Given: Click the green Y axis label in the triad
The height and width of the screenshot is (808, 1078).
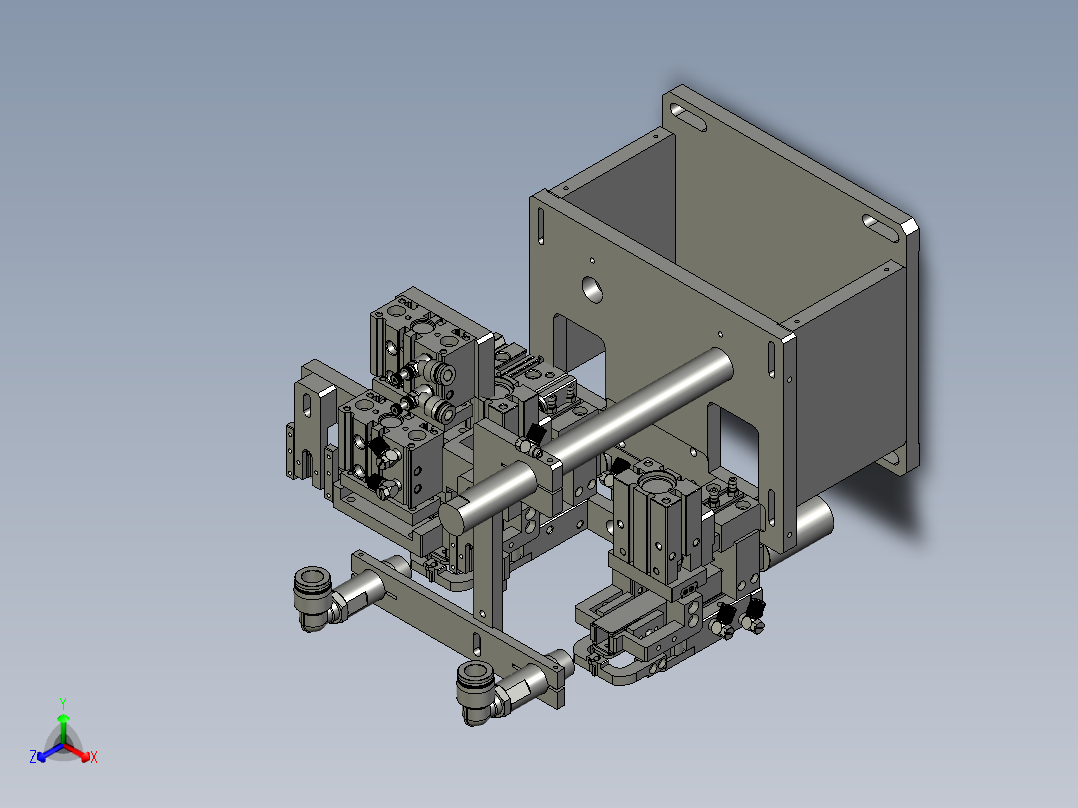Looking at the screenshot, I should [x=64, y=705].
